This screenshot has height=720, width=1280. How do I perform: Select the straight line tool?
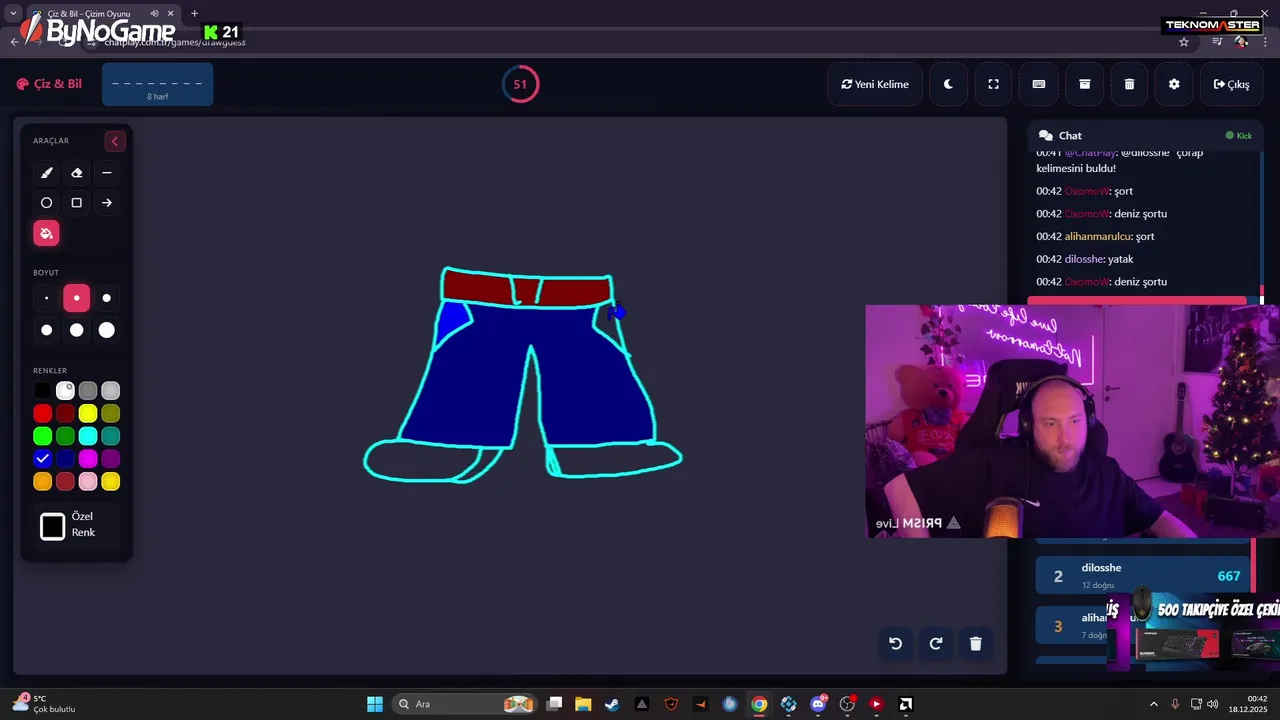tap(107, 173)
